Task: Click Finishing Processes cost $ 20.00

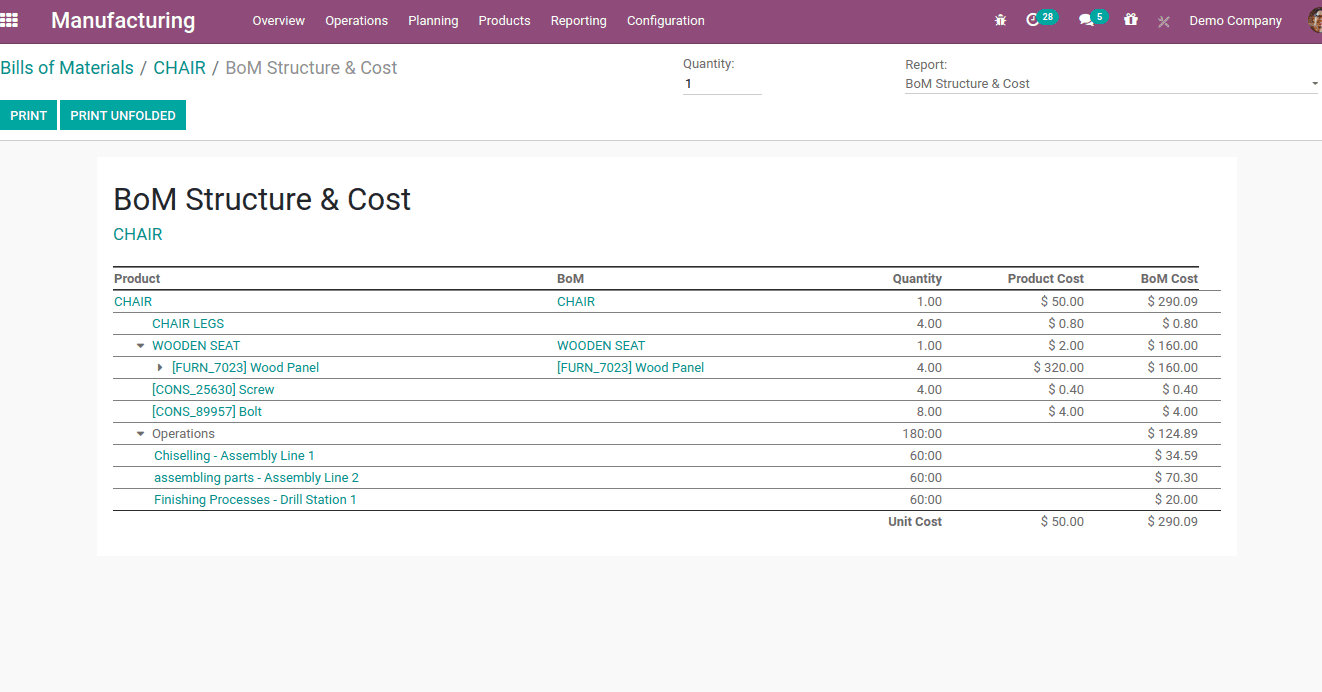Action: point(1176,500)
